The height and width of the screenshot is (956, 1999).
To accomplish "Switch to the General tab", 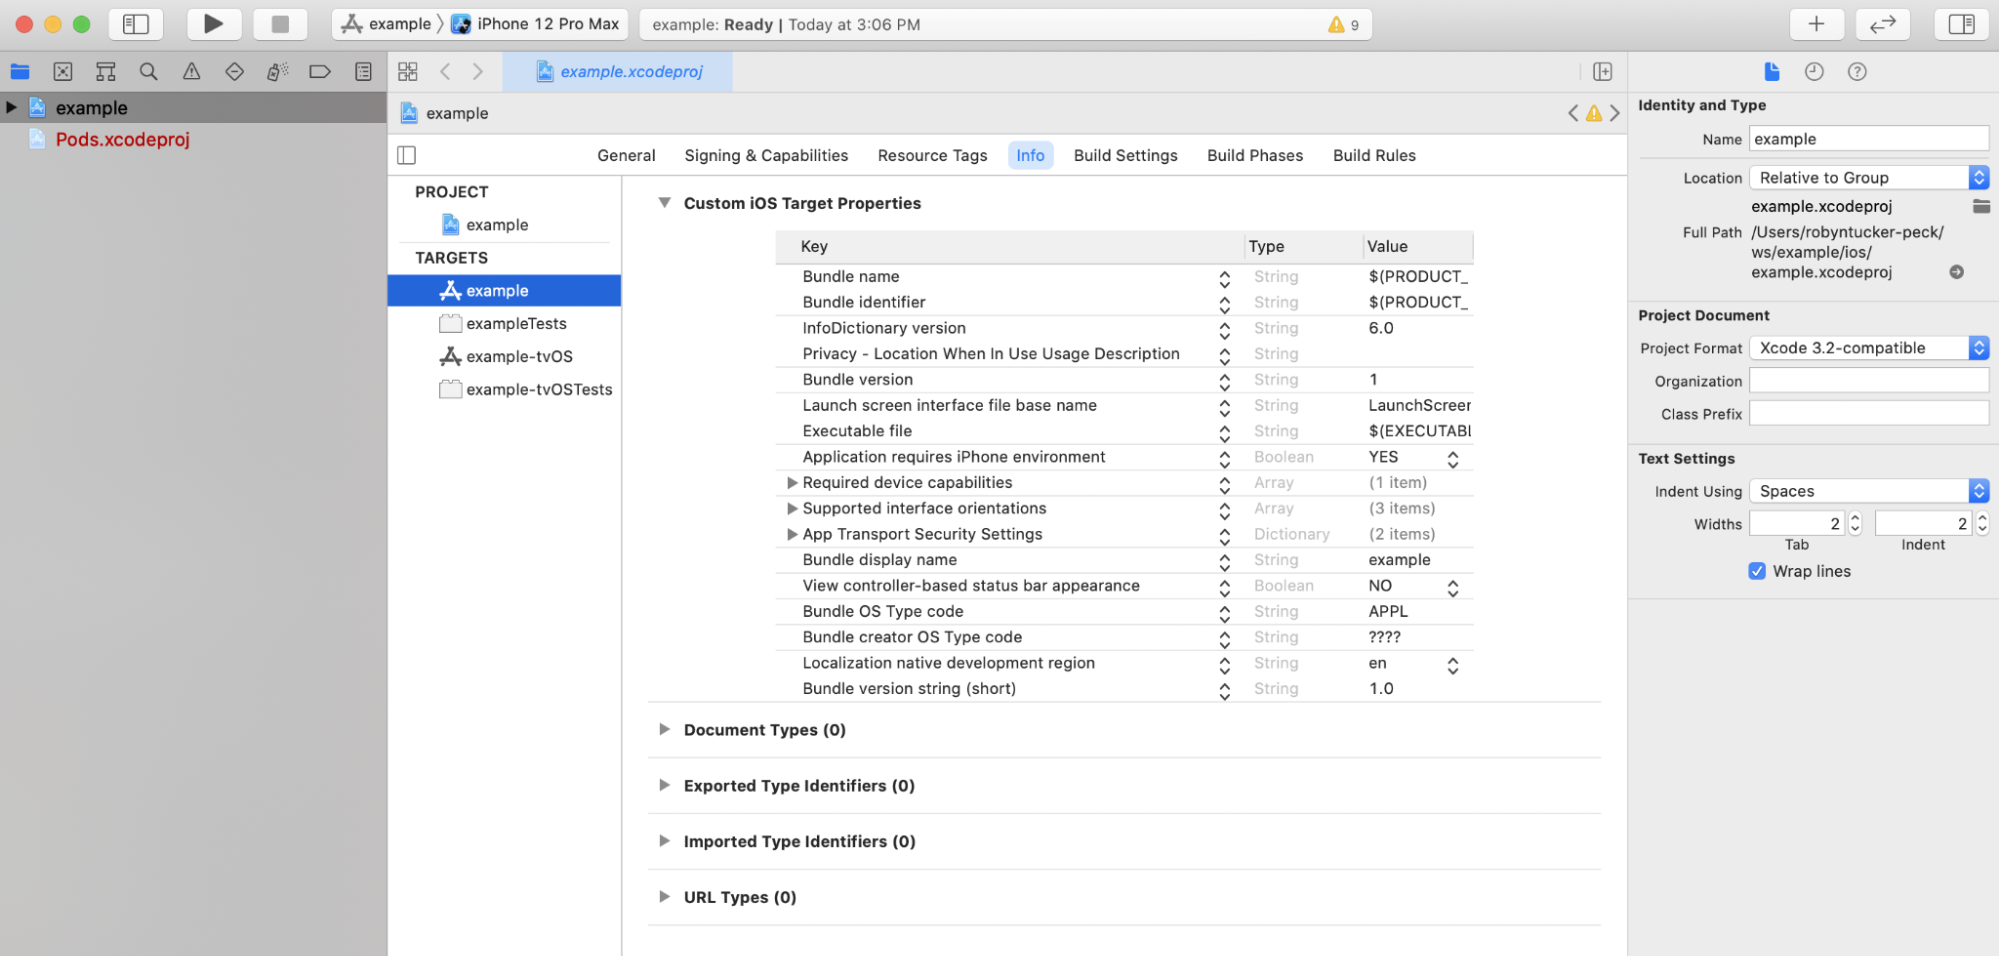I will tap(626, 155).
